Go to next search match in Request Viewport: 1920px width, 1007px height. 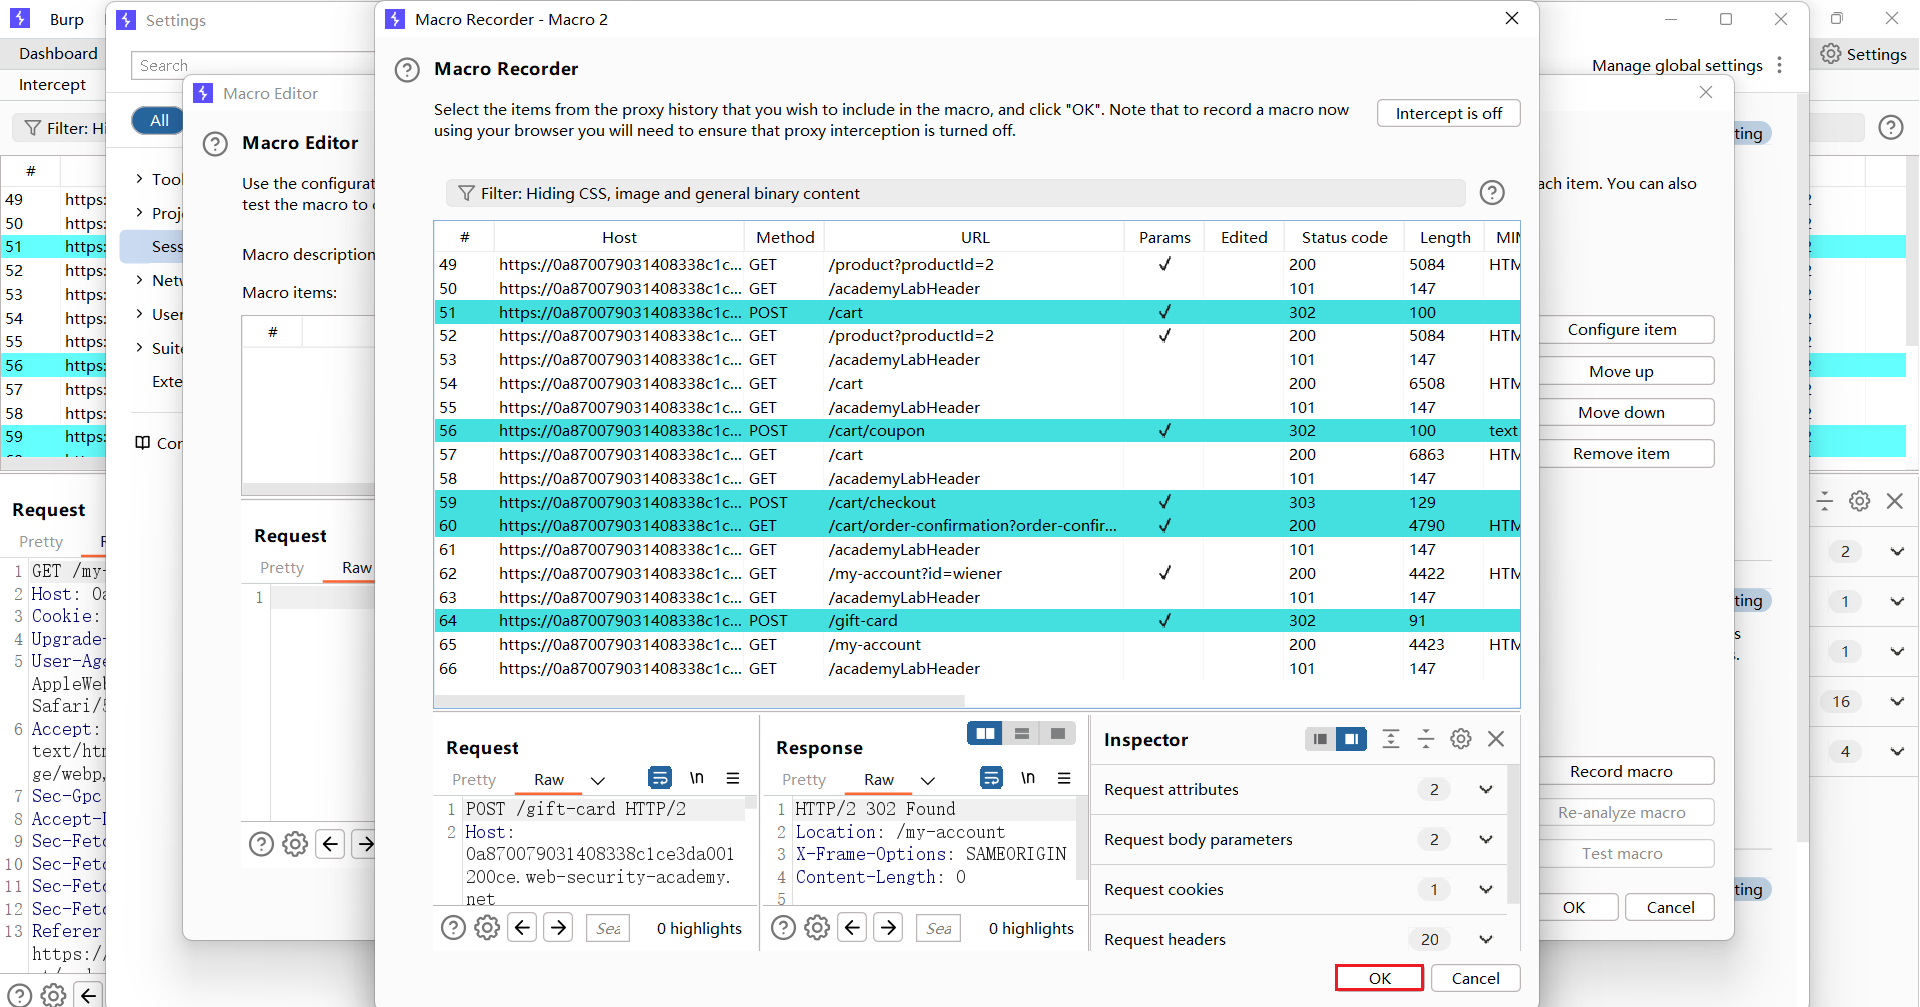[x=558, y=928]
